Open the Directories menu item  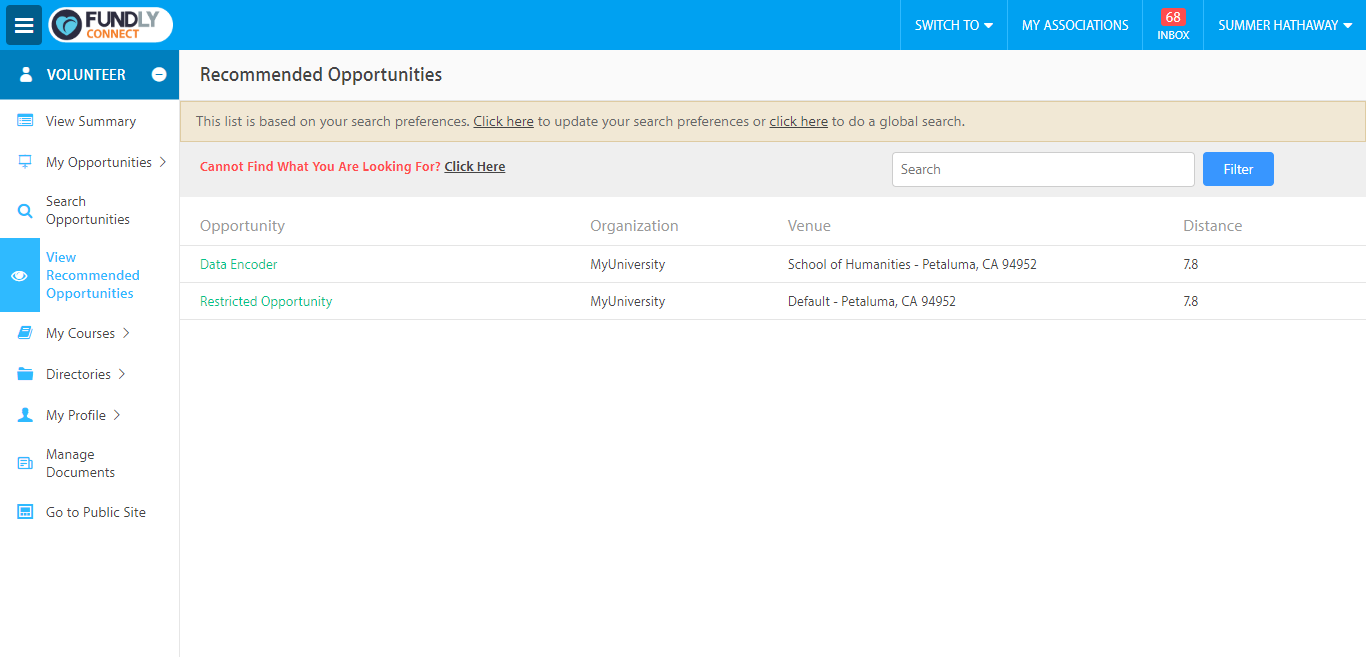tap(78, 374)
